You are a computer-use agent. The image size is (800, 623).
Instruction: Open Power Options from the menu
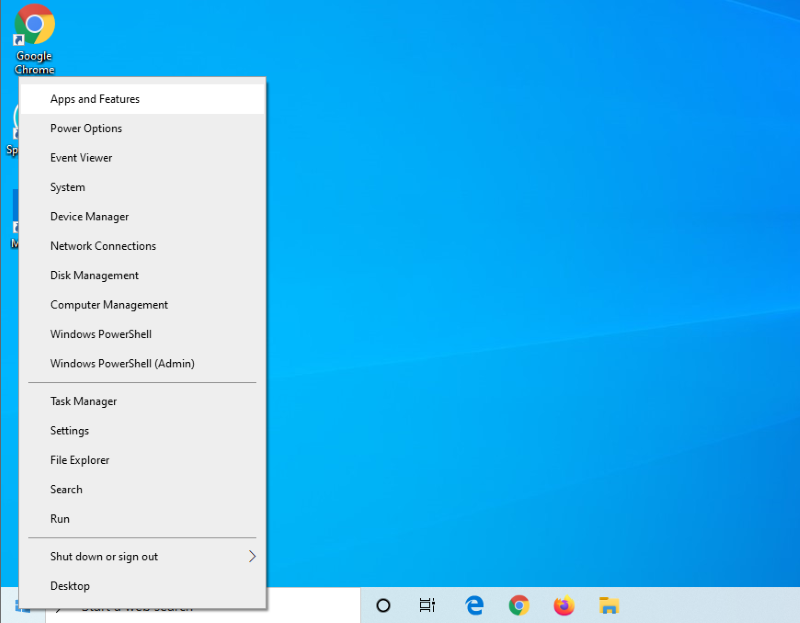click(x=86, y=128)
